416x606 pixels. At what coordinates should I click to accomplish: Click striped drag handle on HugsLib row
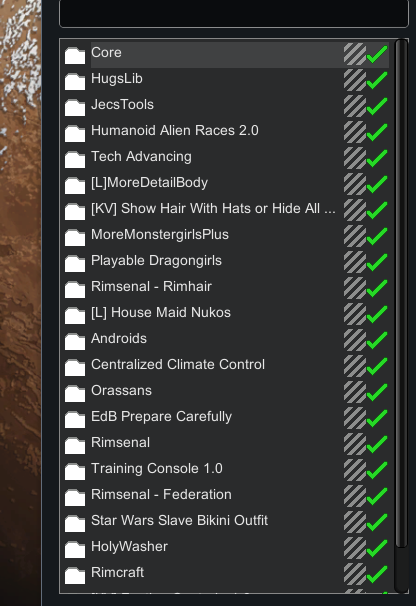(355, 80)
